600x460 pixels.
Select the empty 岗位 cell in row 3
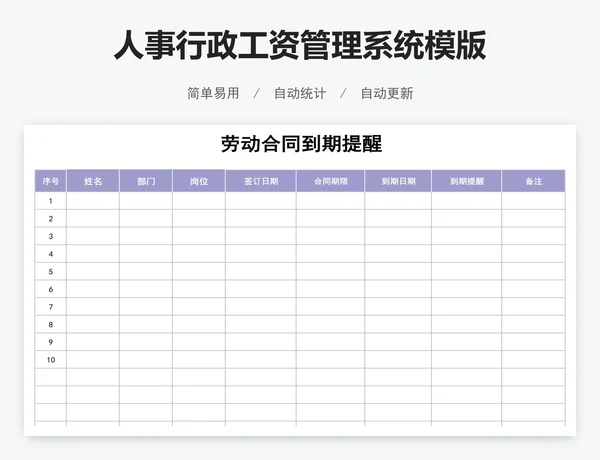(x=199, y=236)
